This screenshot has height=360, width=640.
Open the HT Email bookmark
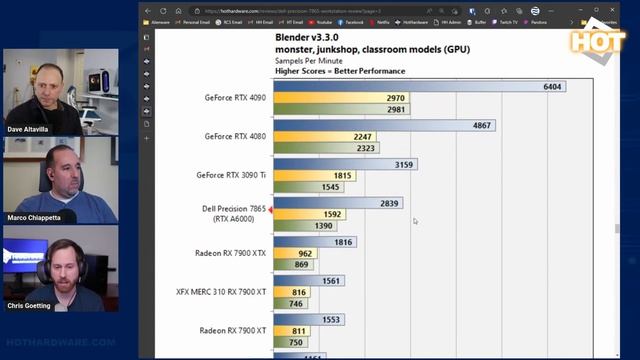pos(291,22)
